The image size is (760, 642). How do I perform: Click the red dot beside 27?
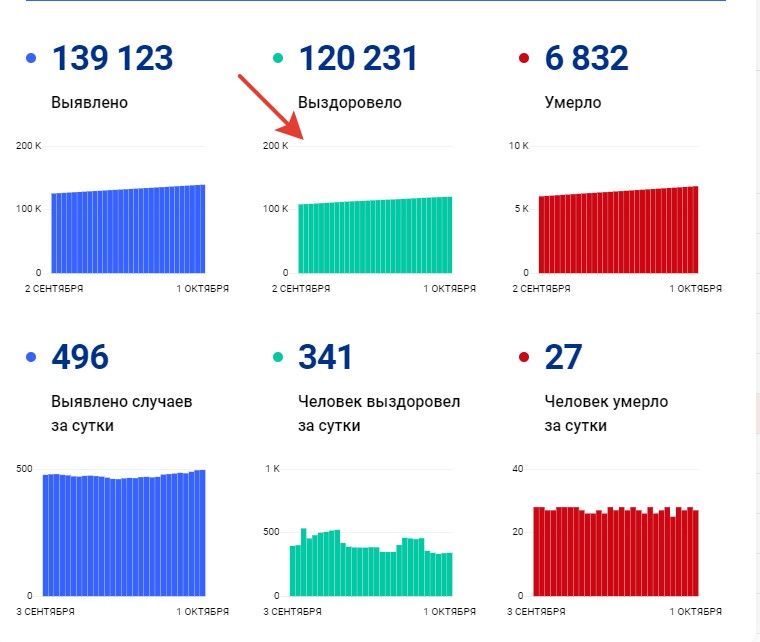524,358
